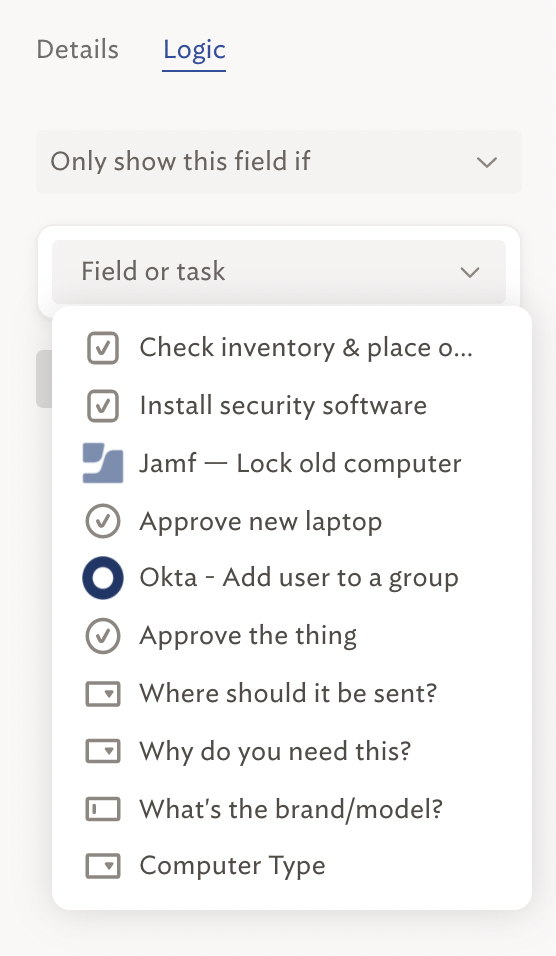Select the Logic tab
The width and height of the screenshot is (556, 956).
194,50
